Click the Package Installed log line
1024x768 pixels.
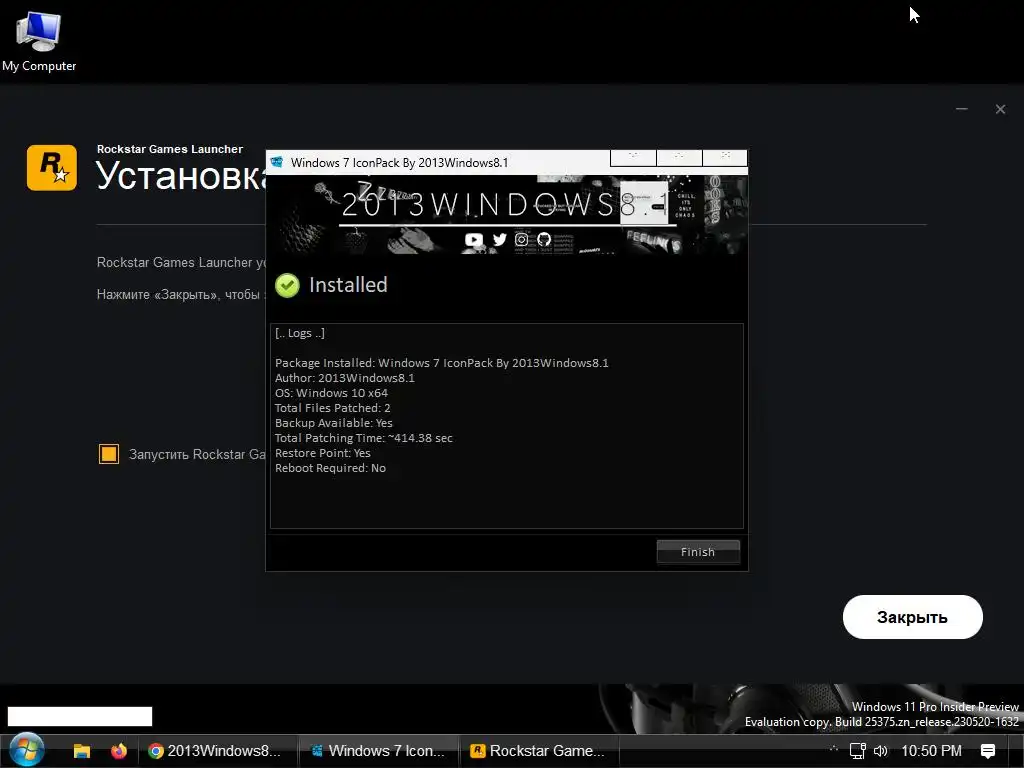pos(441,362)
